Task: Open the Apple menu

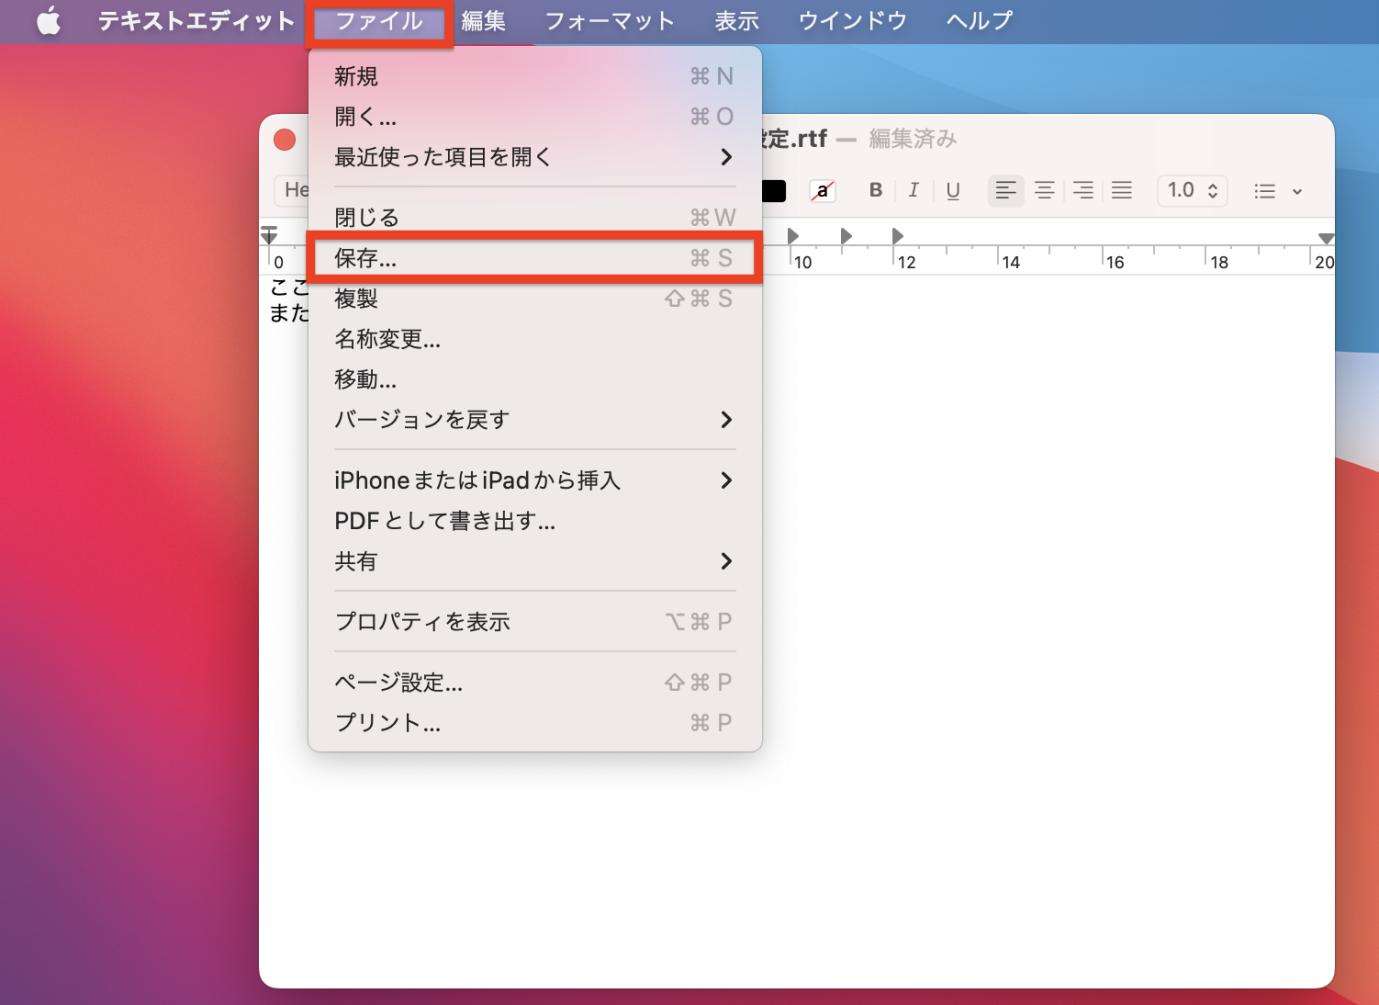Action: tap(48, 21)
